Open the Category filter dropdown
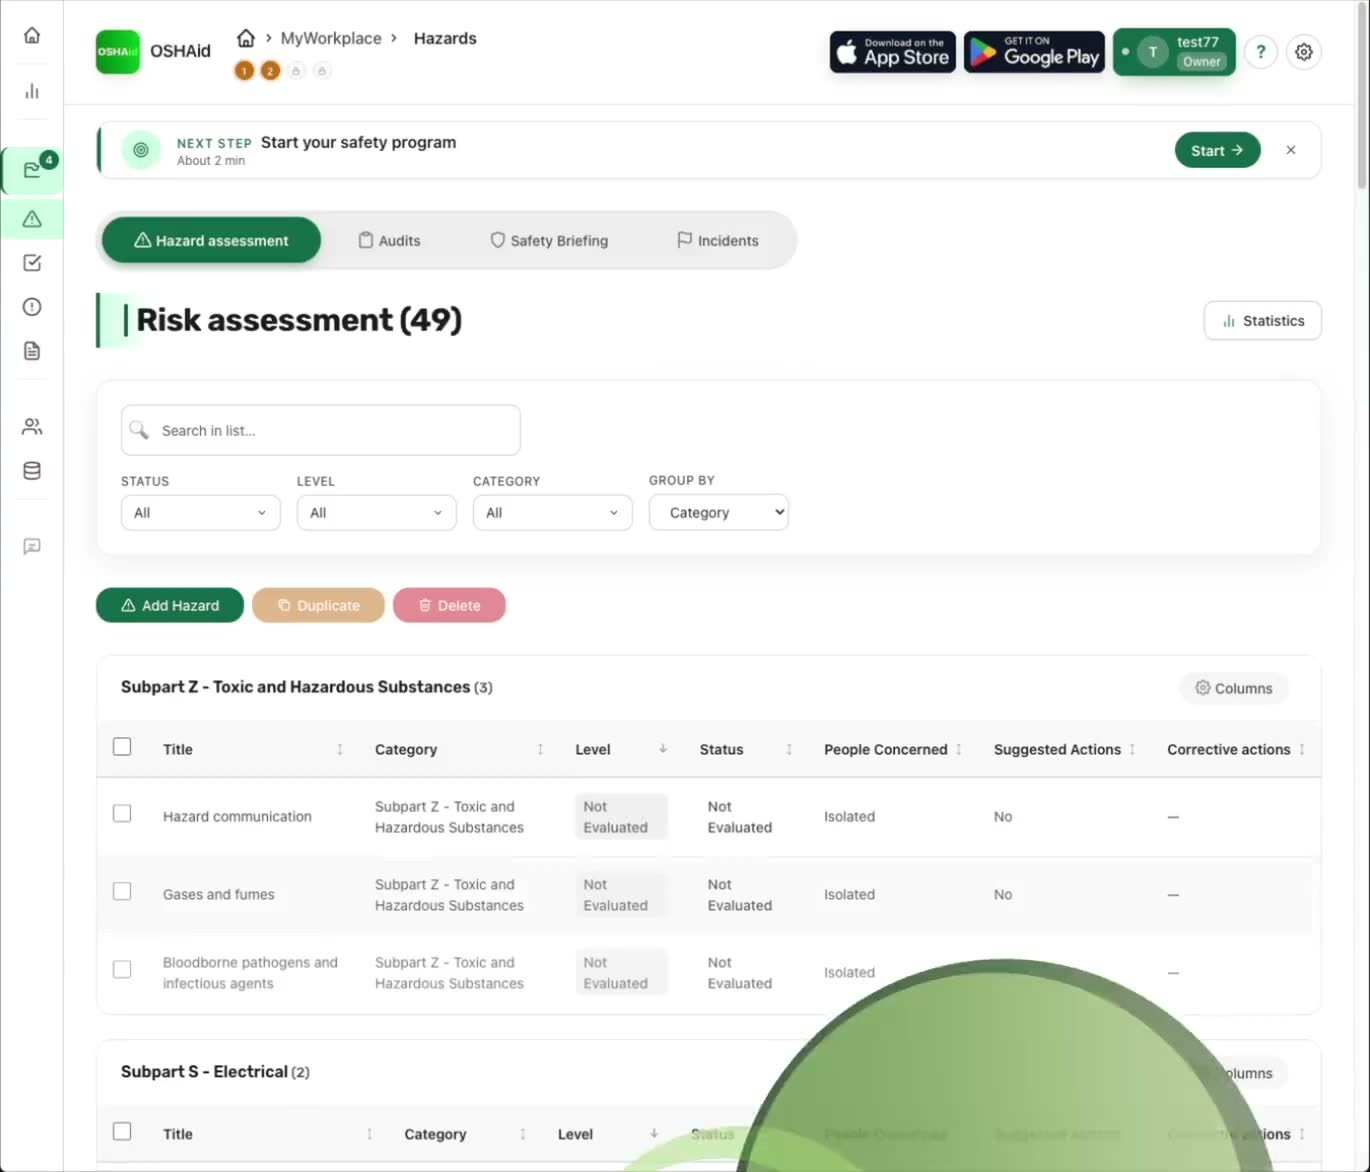Screen dimensions: 1370x1172 [553, 513]
